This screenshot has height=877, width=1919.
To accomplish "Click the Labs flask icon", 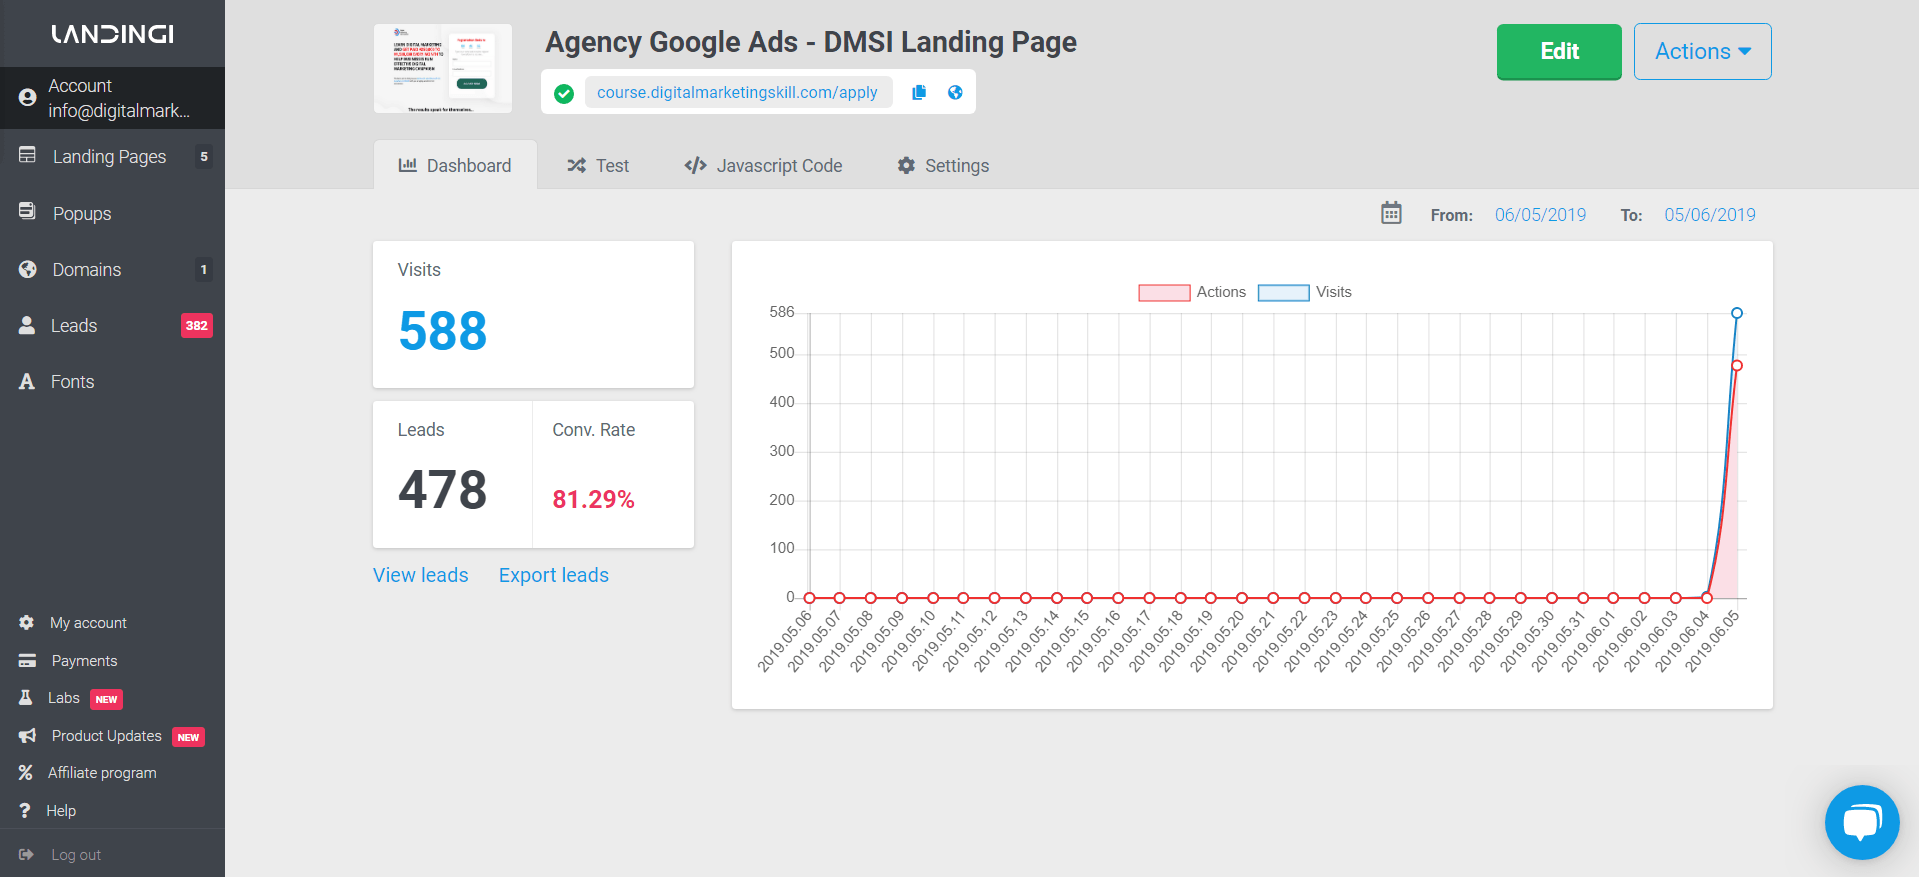I will 26,697.
